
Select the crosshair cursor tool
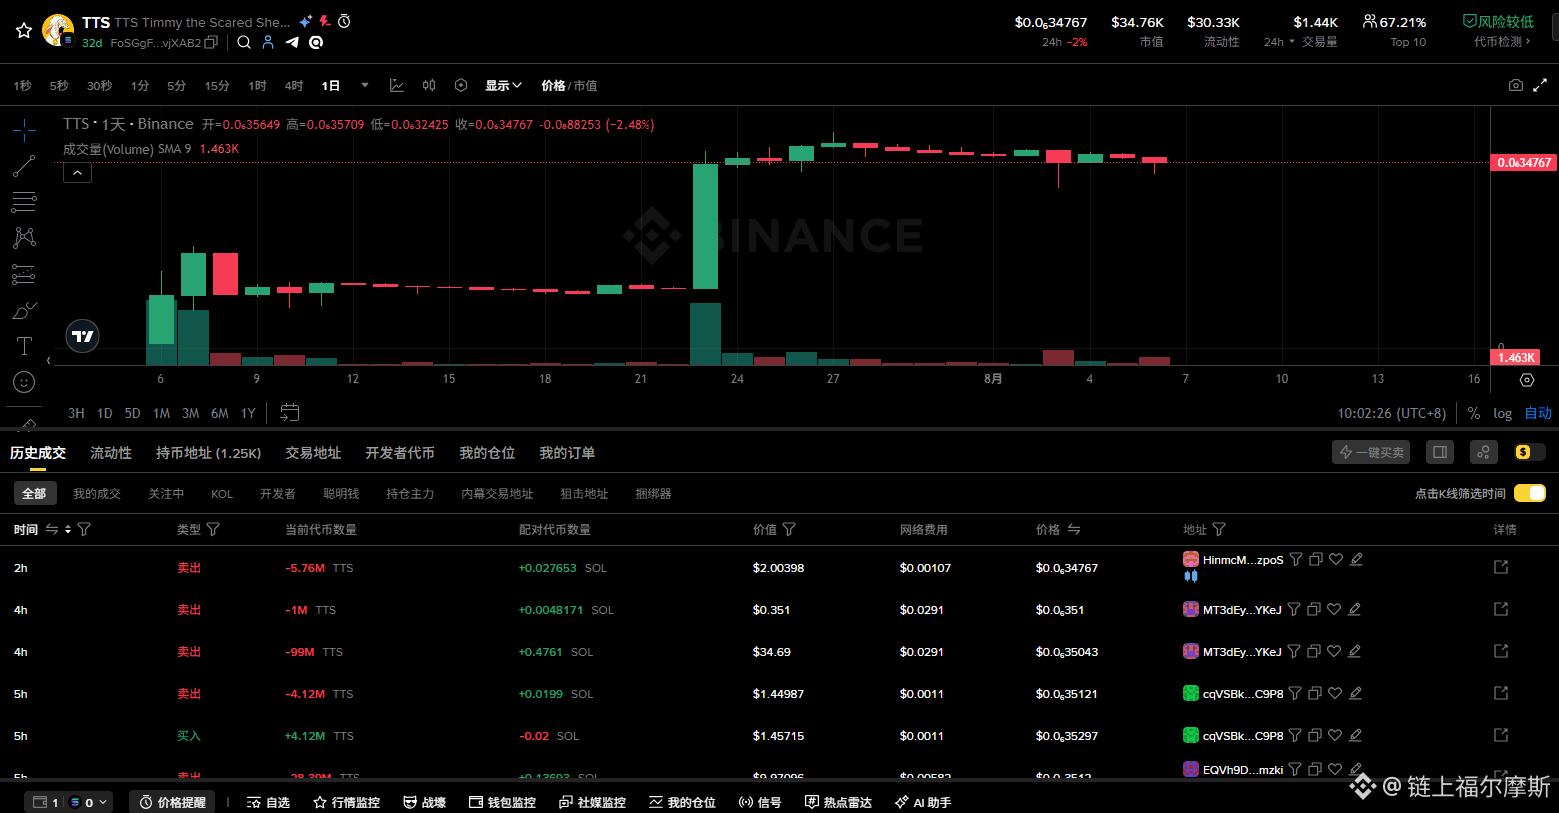pos(24,130)
